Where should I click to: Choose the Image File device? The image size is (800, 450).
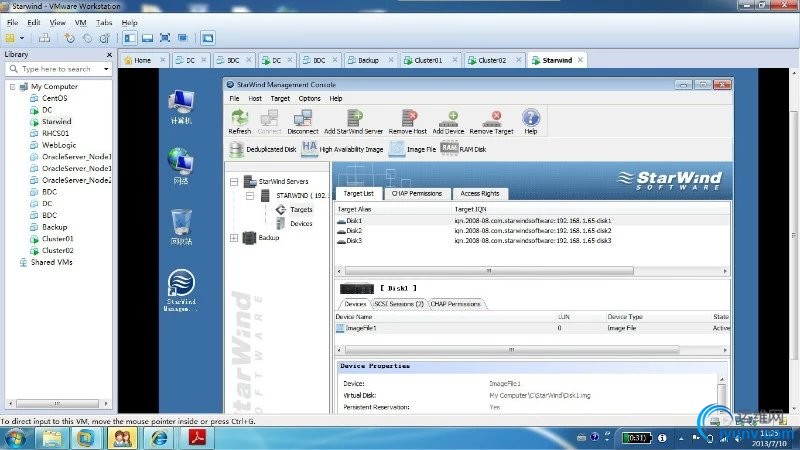click(412, 149)
